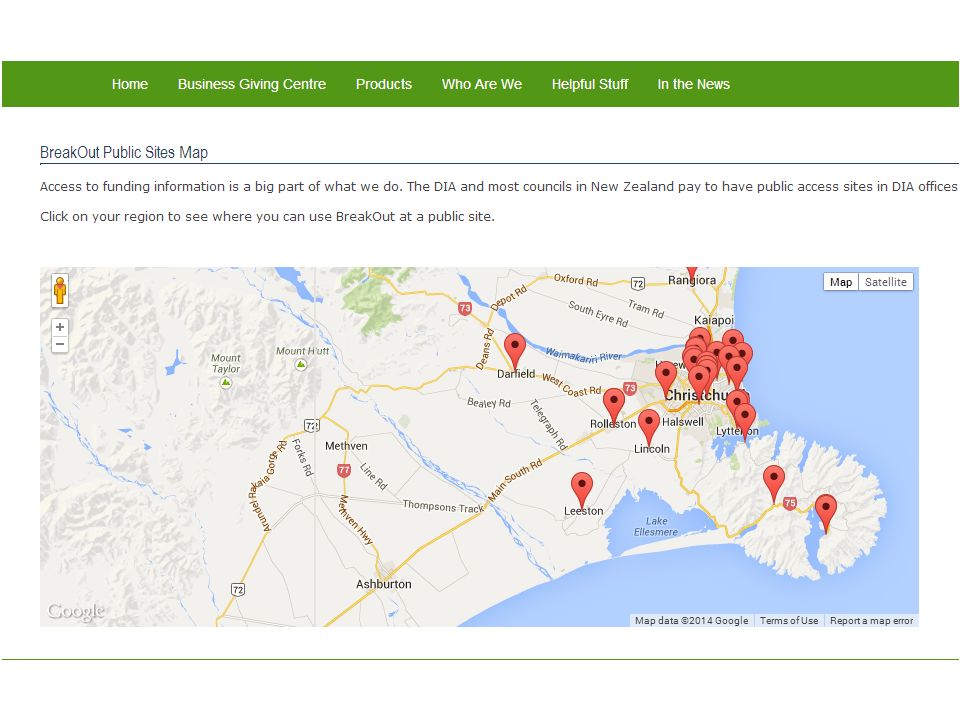Switch map to Map view
The image size is (960, 720).
(841, 282)
